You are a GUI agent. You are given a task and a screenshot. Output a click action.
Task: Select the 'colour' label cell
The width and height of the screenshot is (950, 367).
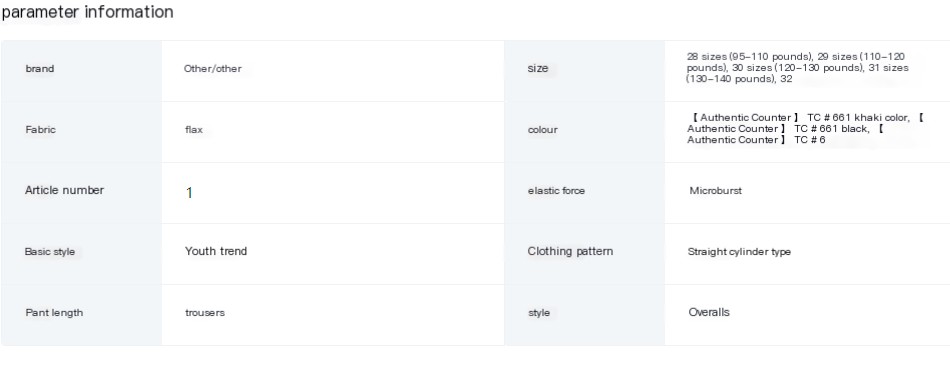pos(584,132)
